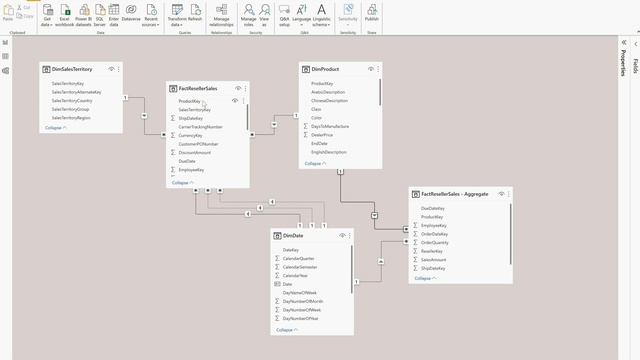Open Sensitivity dropdown
Image resolution: width=640 pixels, height=360 pixels.
(348, 16)
